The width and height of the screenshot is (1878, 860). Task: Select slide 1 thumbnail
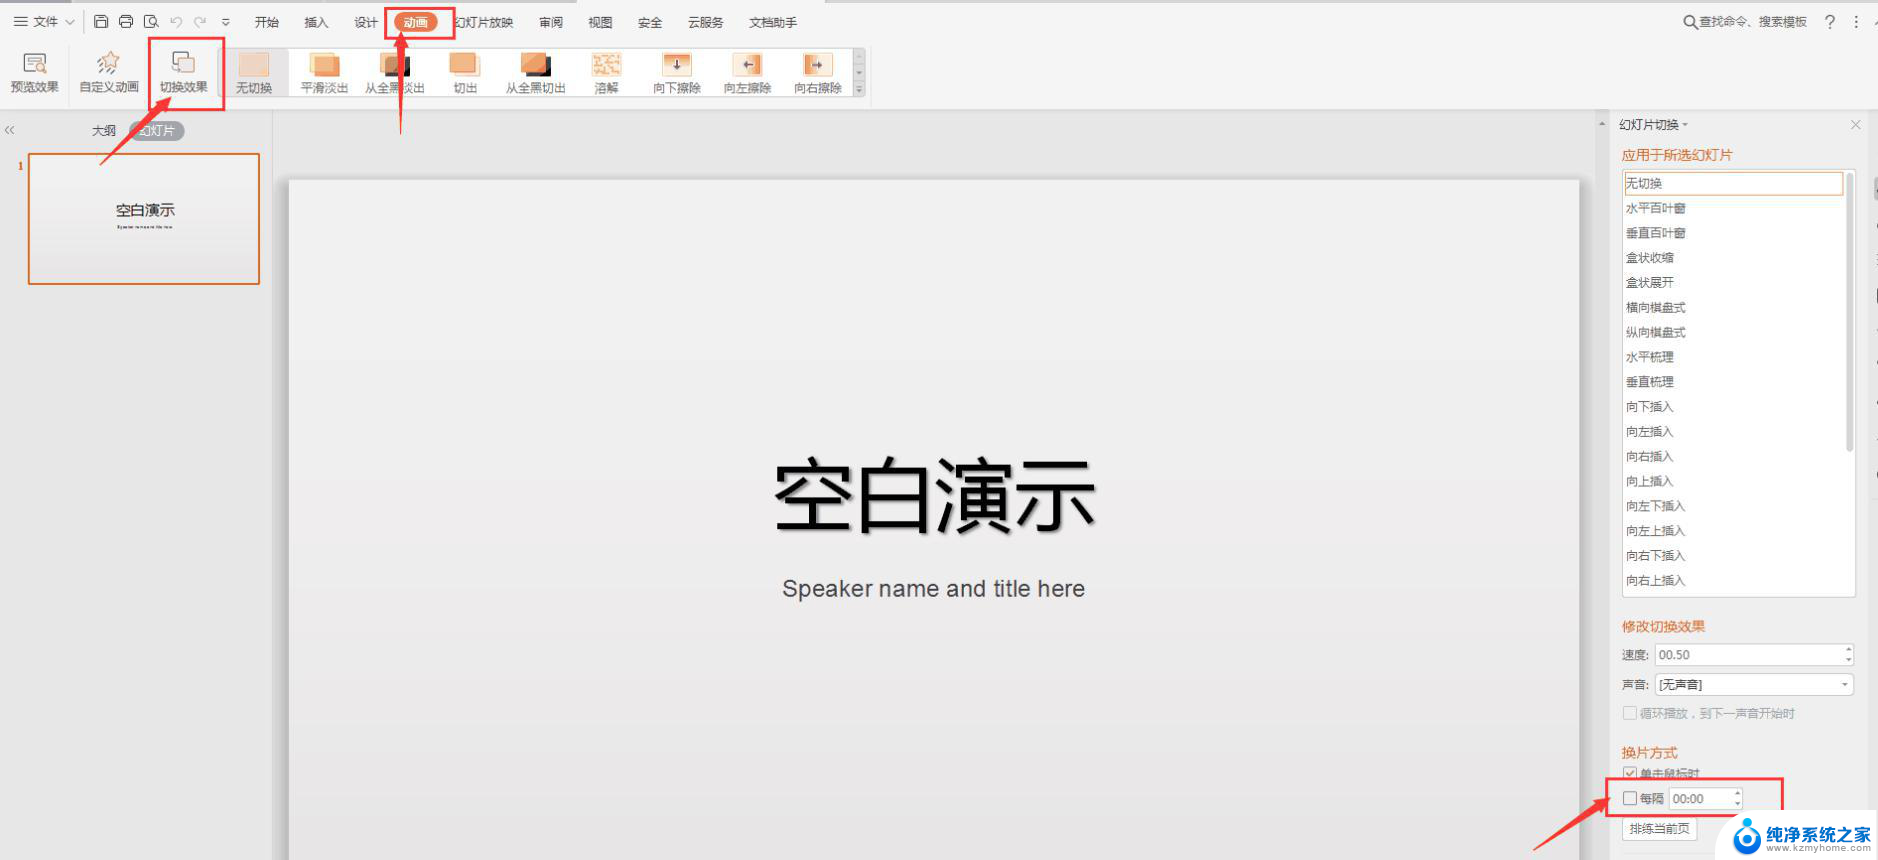pyautogui.click(x=144, y=219)
